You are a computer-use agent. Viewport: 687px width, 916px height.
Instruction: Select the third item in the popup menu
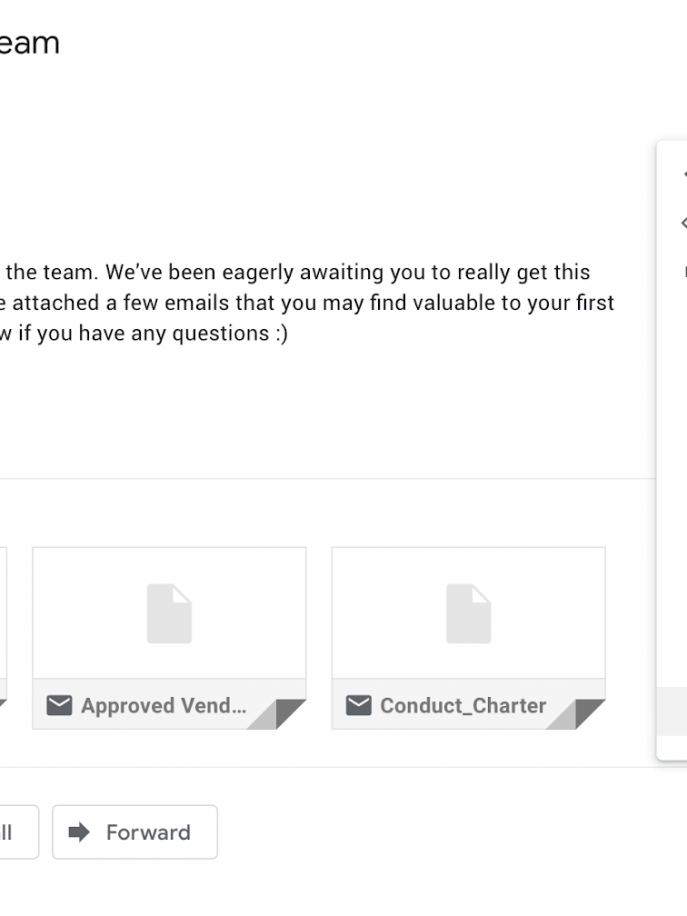[x=683, y=271]
